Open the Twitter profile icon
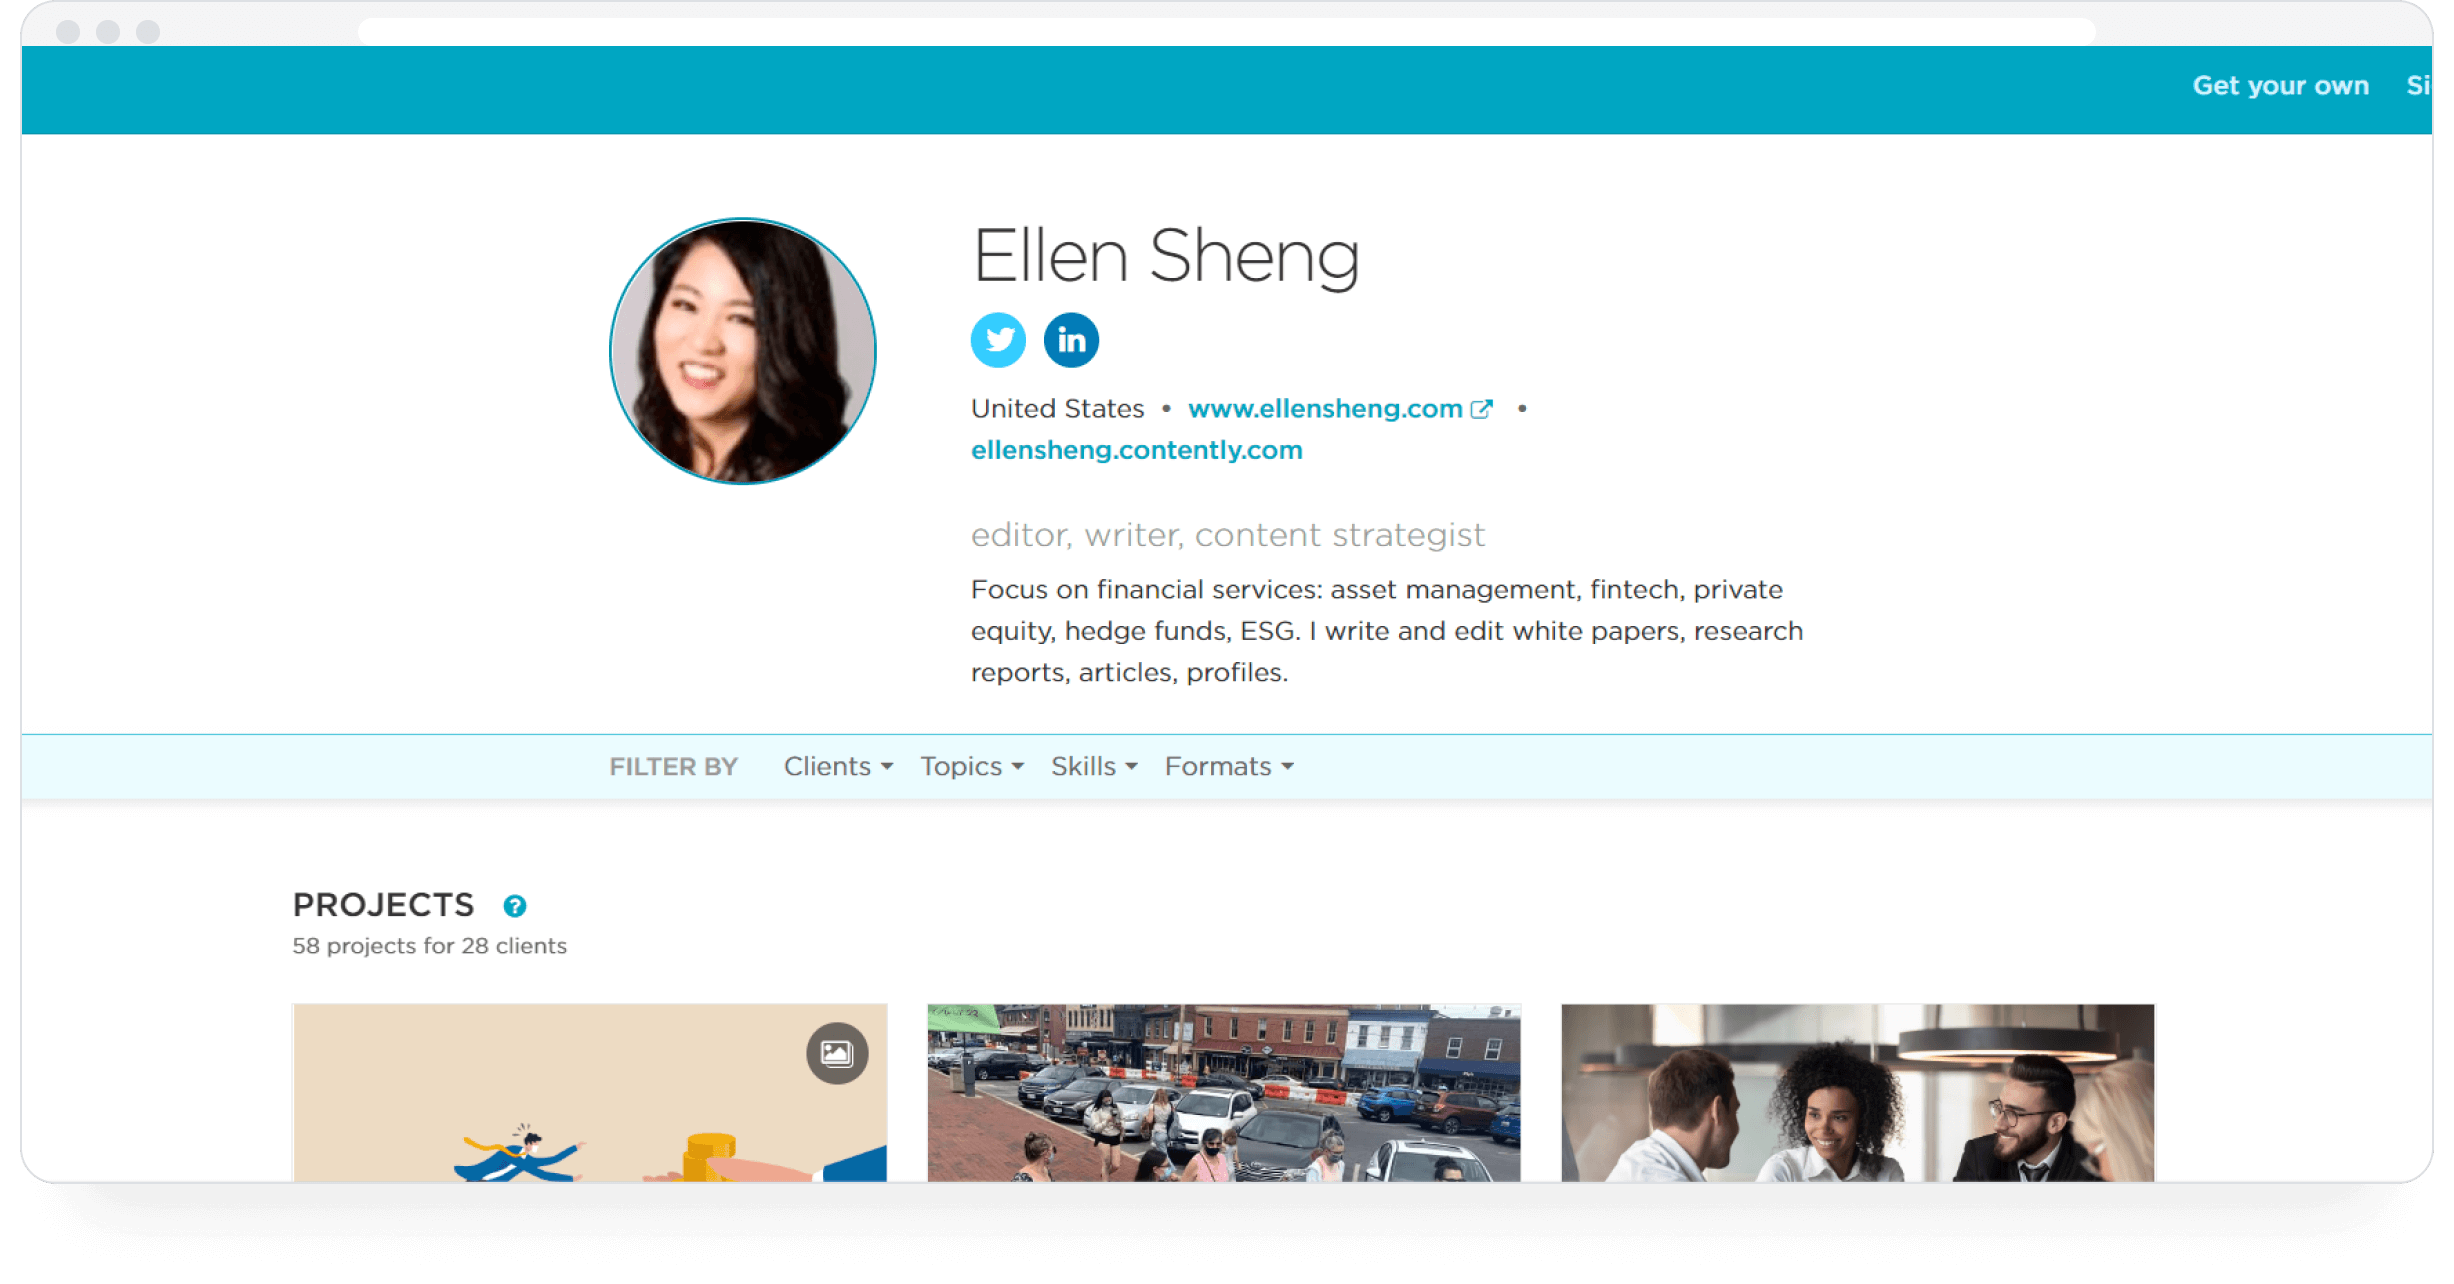 tap(997, 340)
